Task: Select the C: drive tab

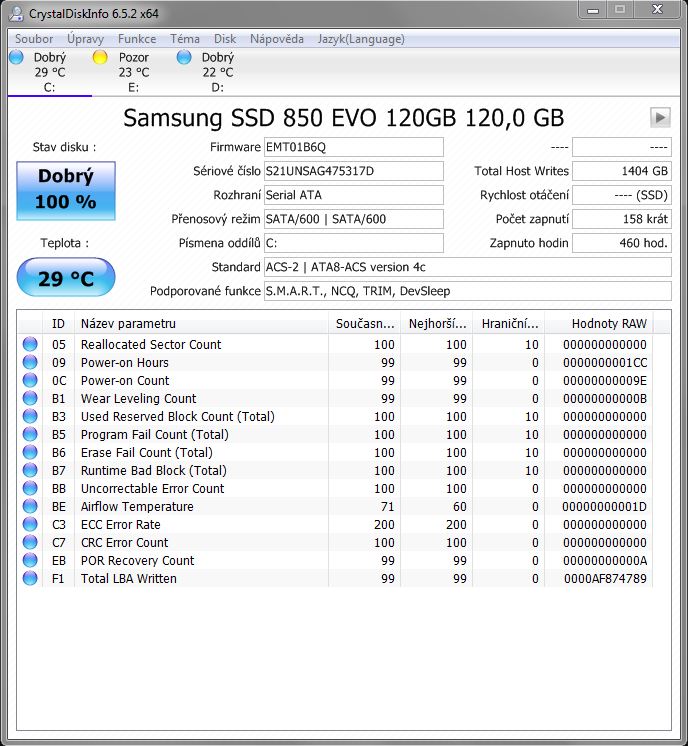Action: coord(49,72)
